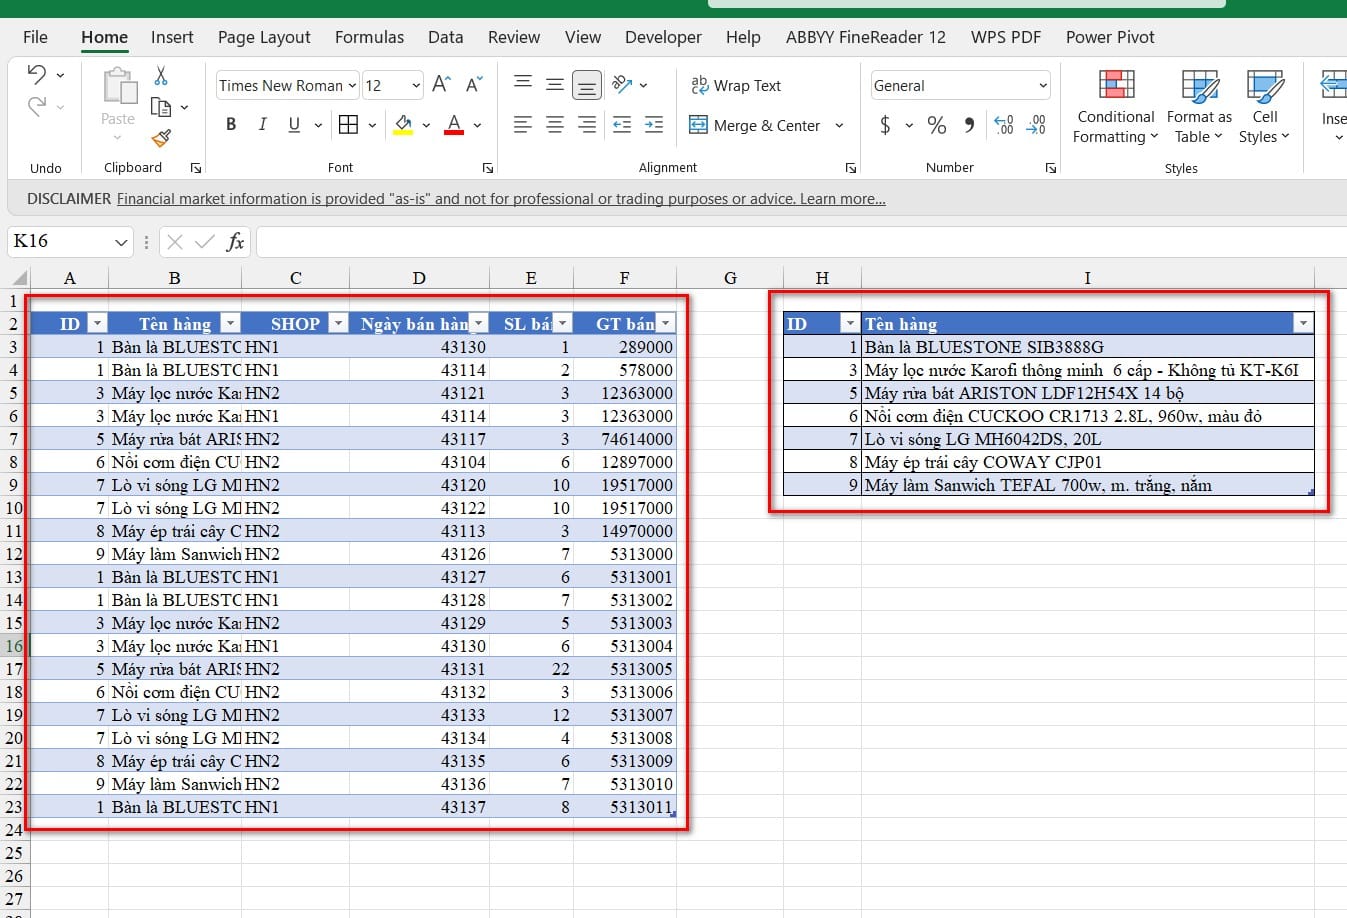Viewport: 1347px width, 918px height.
Task: Open Tên hàng filter dropdown in column I
Action: point(1303,323)
